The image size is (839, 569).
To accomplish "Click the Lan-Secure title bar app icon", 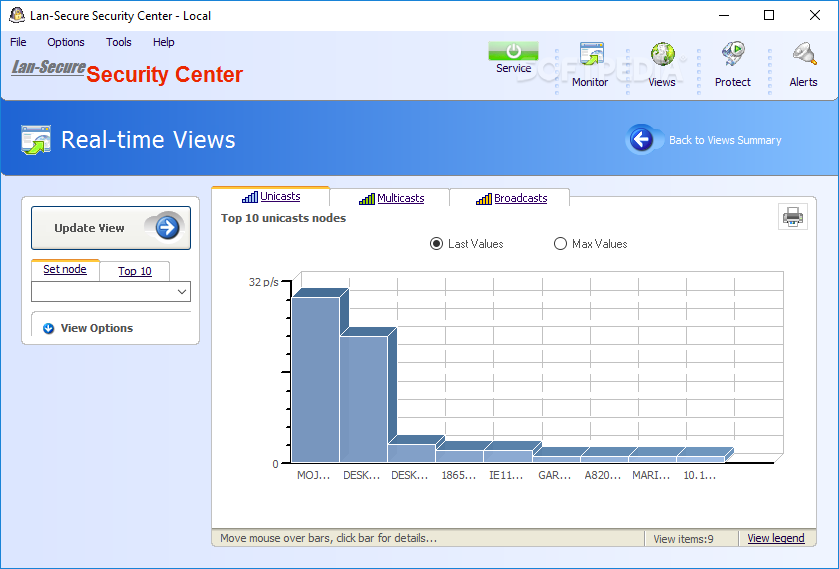I will tap(17, 16).
